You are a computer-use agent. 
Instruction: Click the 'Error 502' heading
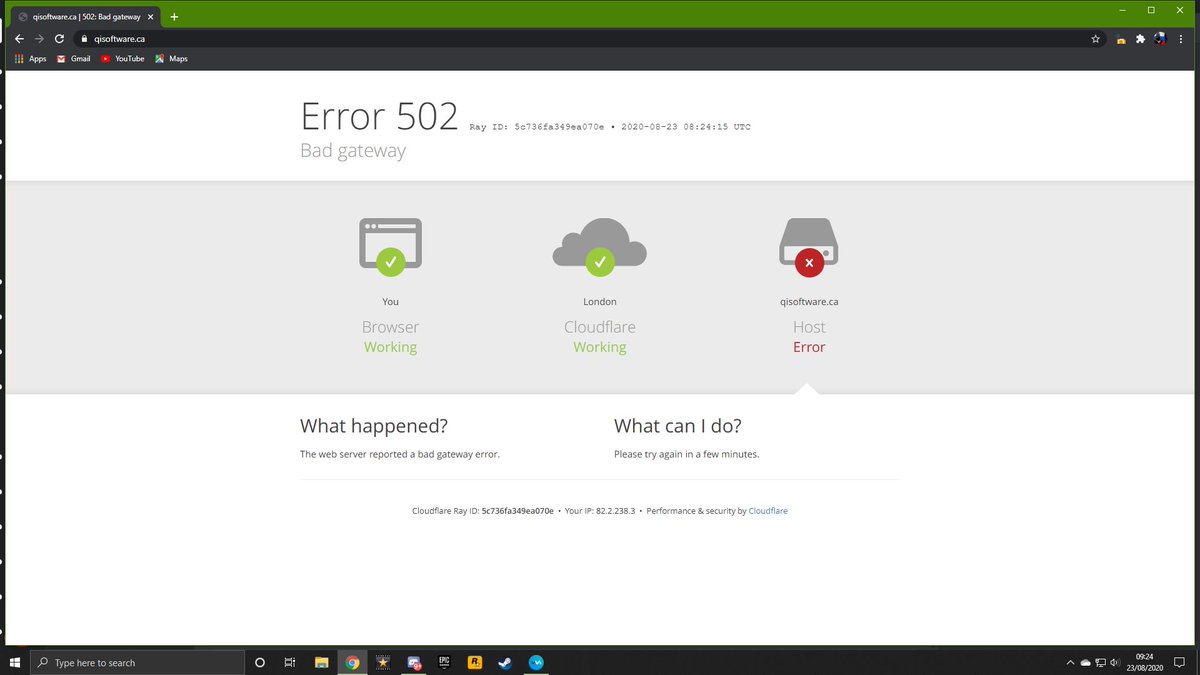[x=380, y=116]
